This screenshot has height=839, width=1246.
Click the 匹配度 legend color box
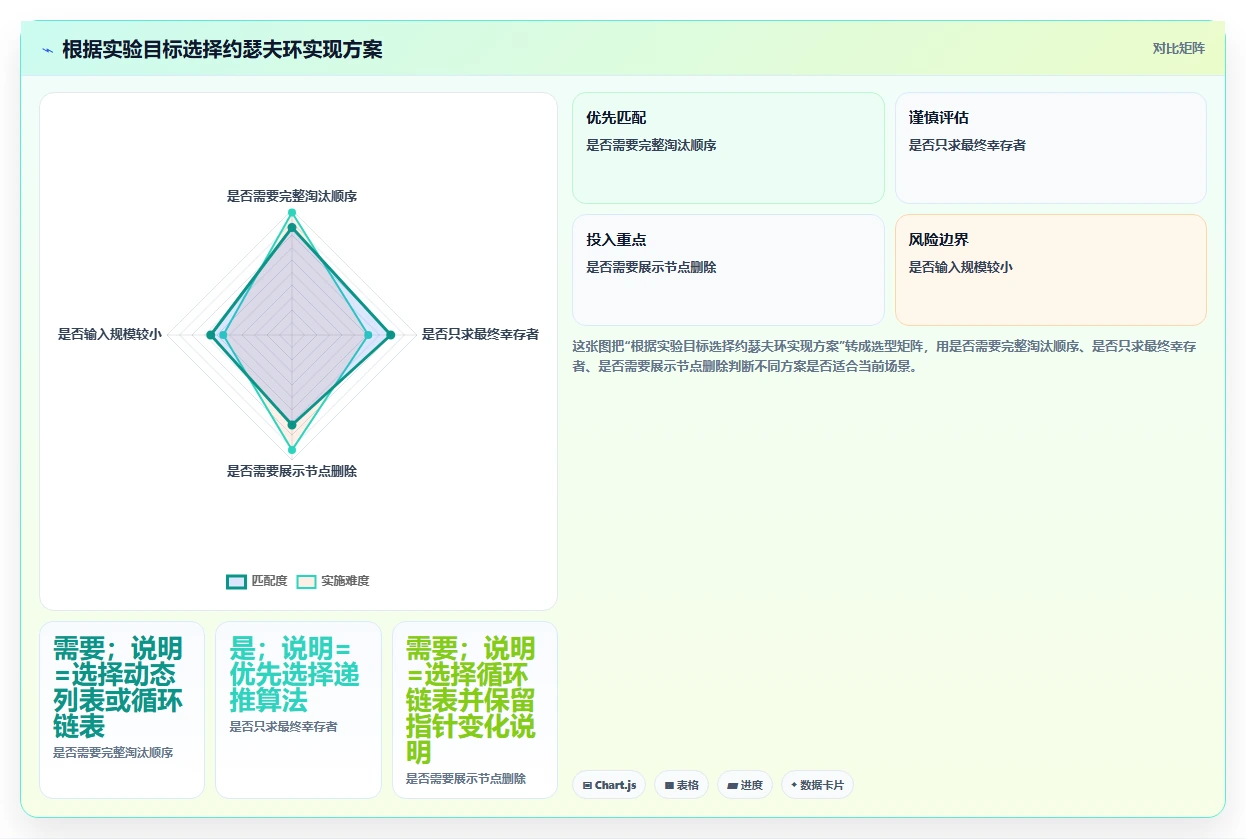[x=236, y=581]
